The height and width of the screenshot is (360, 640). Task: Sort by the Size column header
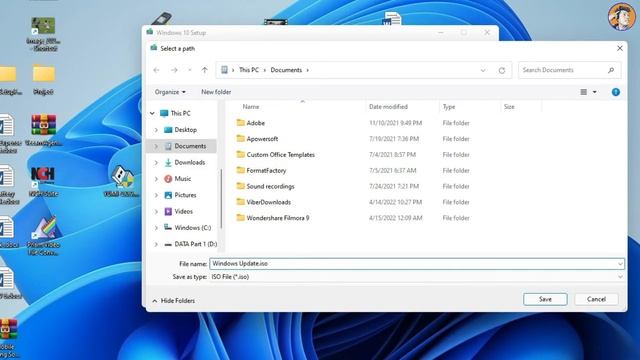509,107
